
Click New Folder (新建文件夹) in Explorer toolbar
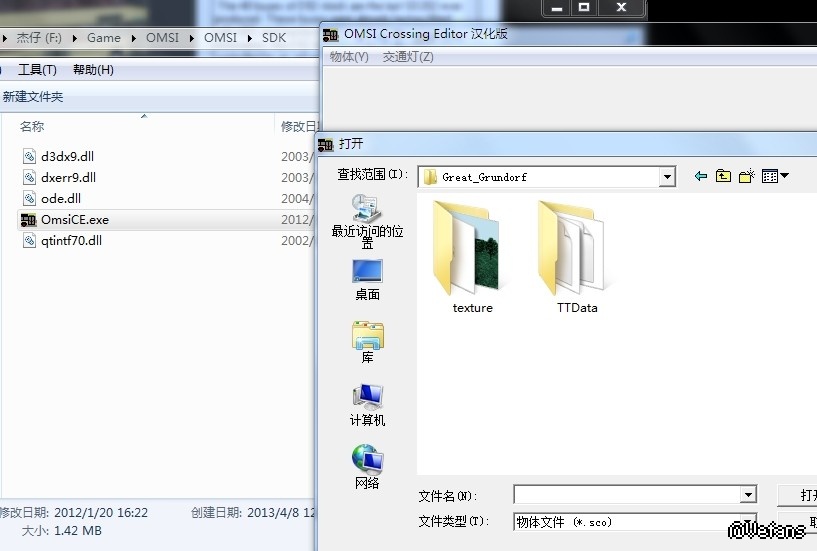click(33, 97)
